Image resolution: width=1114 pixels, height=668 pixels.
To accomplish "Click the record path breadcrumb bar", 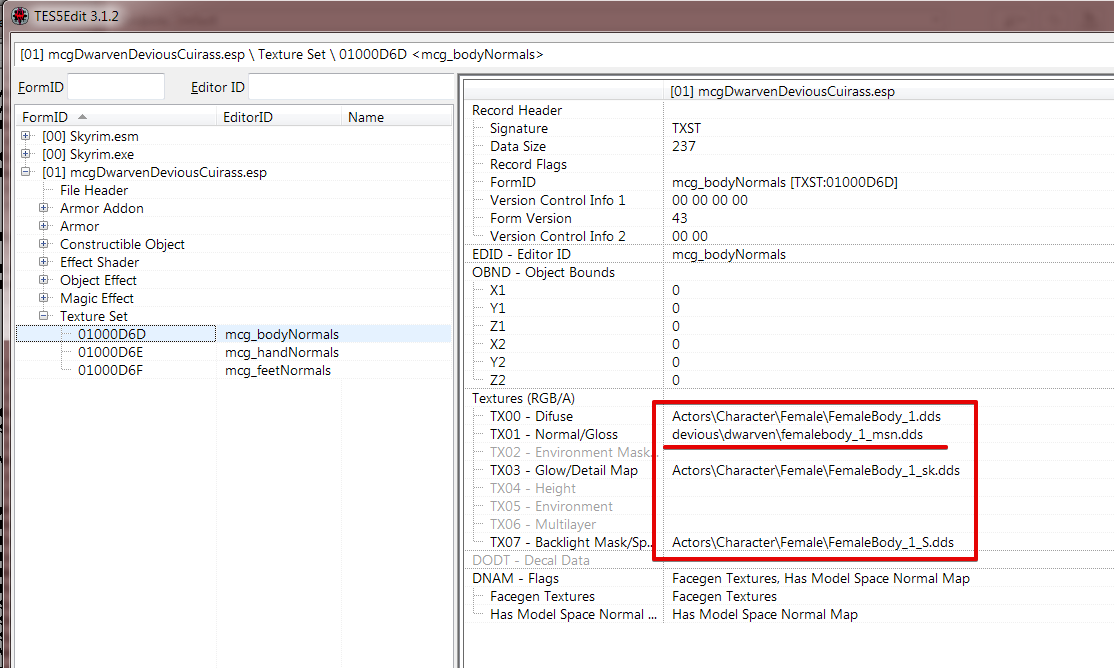I will click(x=564, y=55).
